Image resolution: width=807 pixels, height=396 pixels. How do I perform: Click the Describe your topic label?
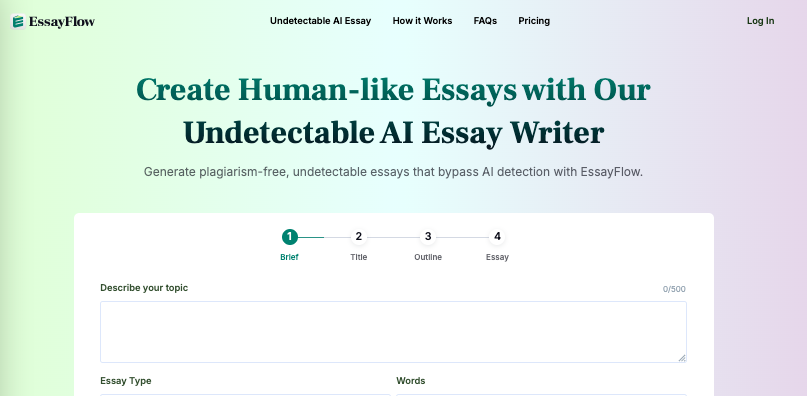point(144,288)
